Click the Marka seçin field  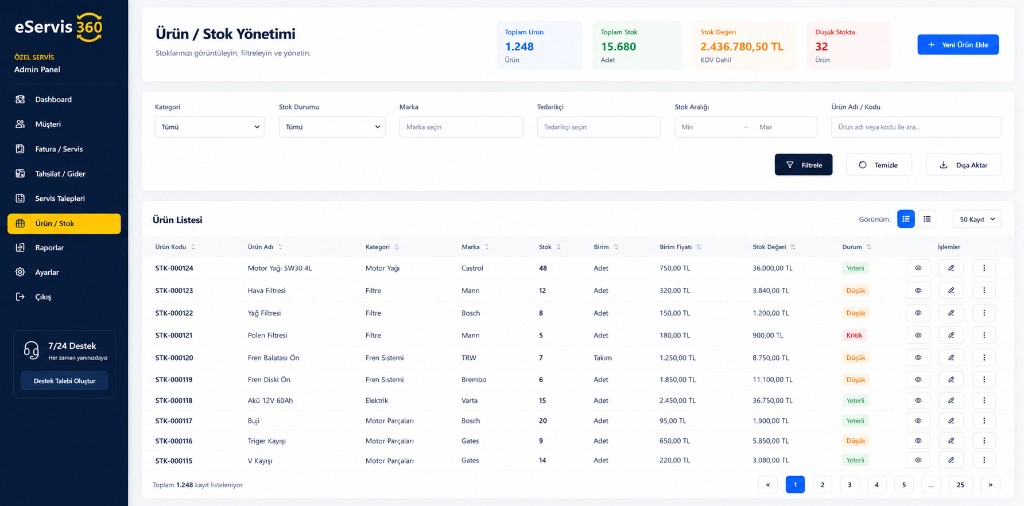point(461,127)
